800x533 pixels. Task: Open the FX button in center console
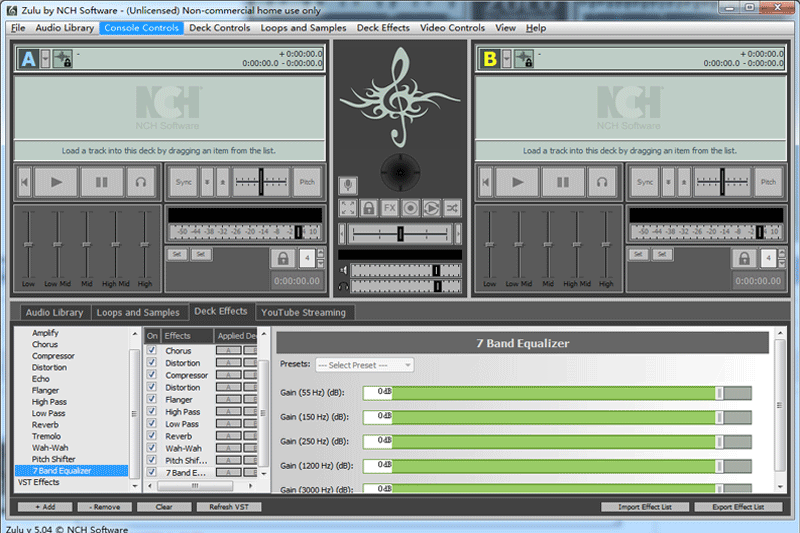coord(389,208)
